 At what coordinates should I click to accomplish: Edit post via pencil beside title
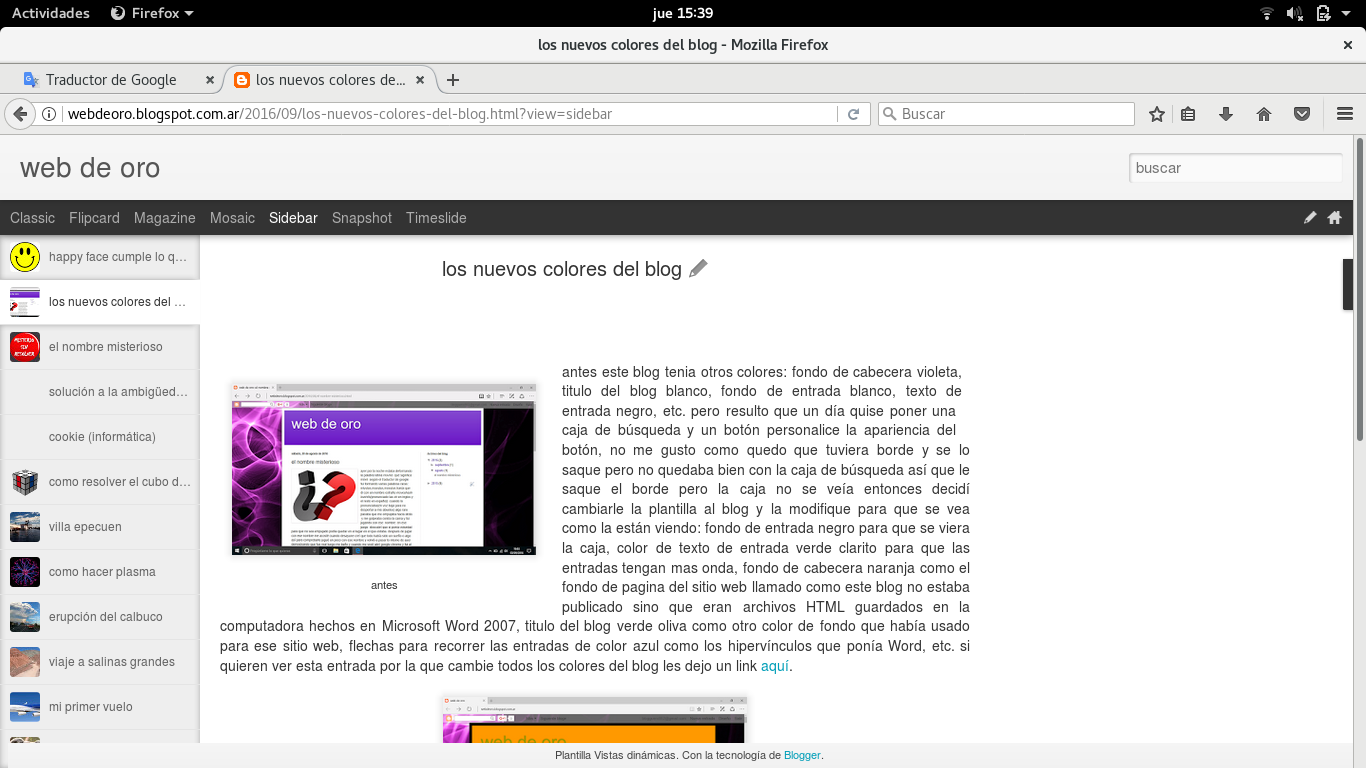coord(698,268)
